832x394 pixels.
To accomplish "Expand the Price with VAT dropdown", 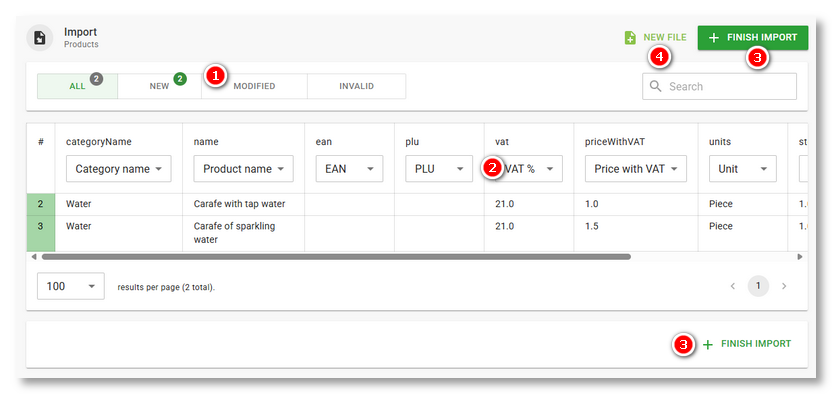I will pos(636,169).
